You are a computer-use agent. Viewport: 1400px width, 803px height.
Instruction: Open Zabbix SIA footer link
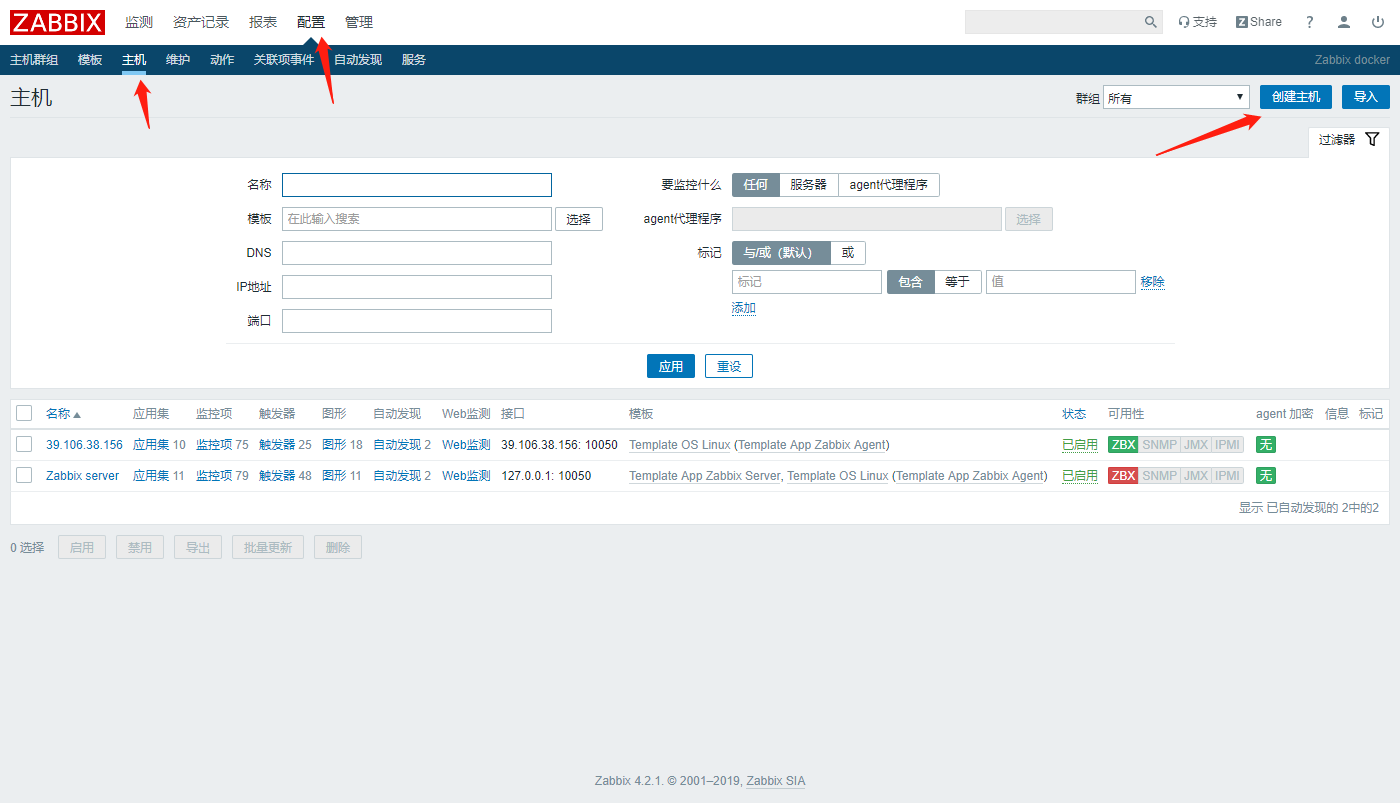click(776, 781)
